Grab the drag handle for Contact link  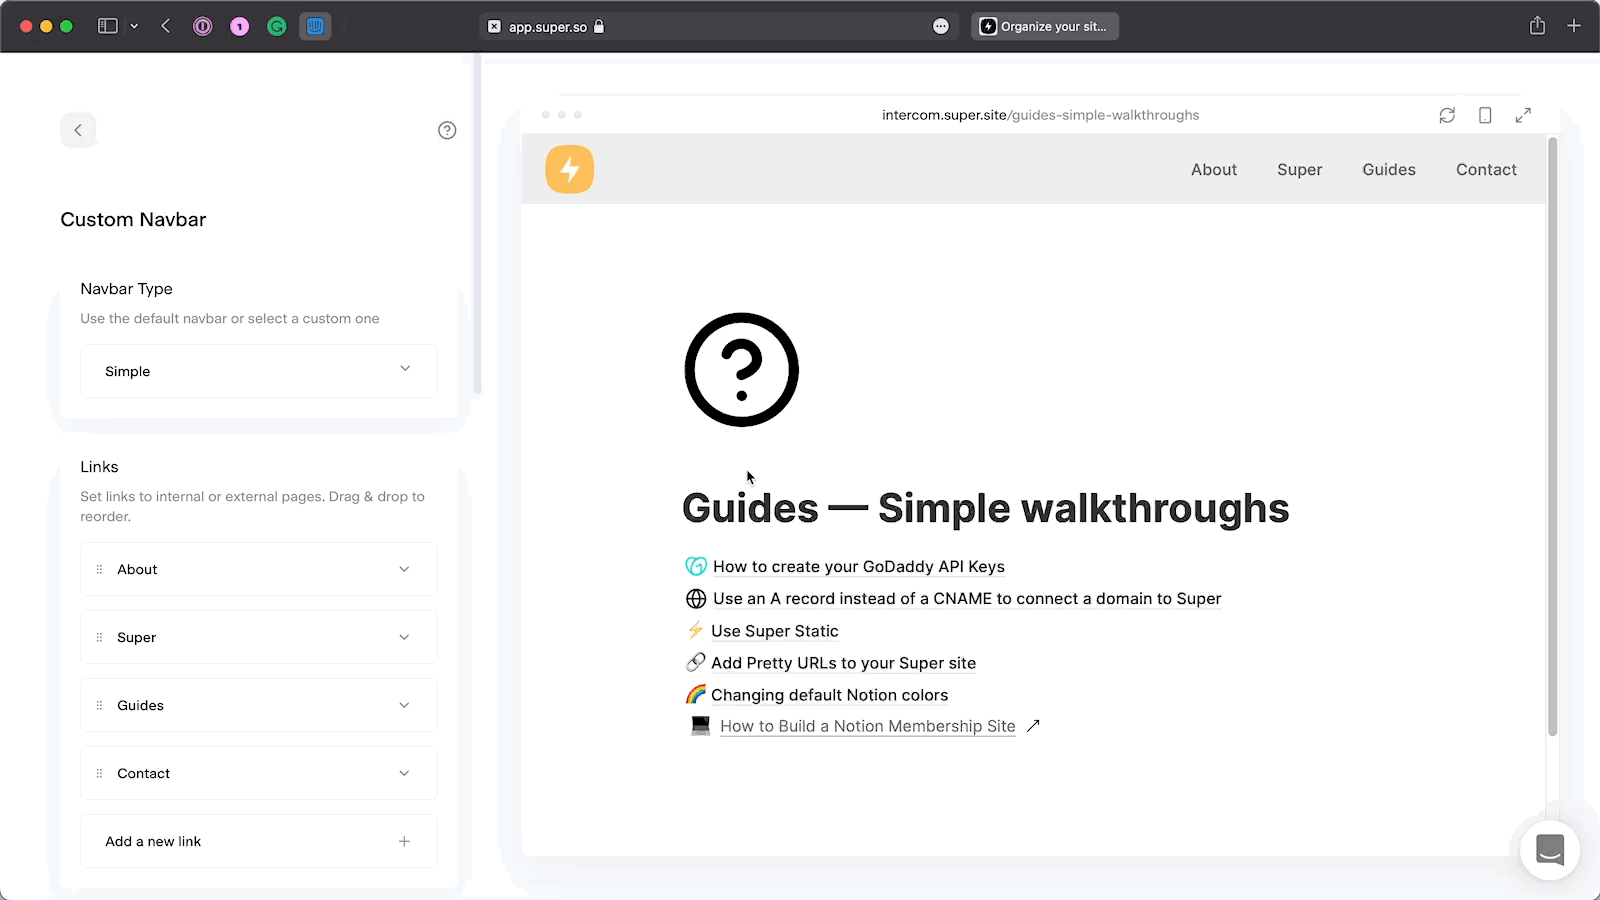click(99, 773)
